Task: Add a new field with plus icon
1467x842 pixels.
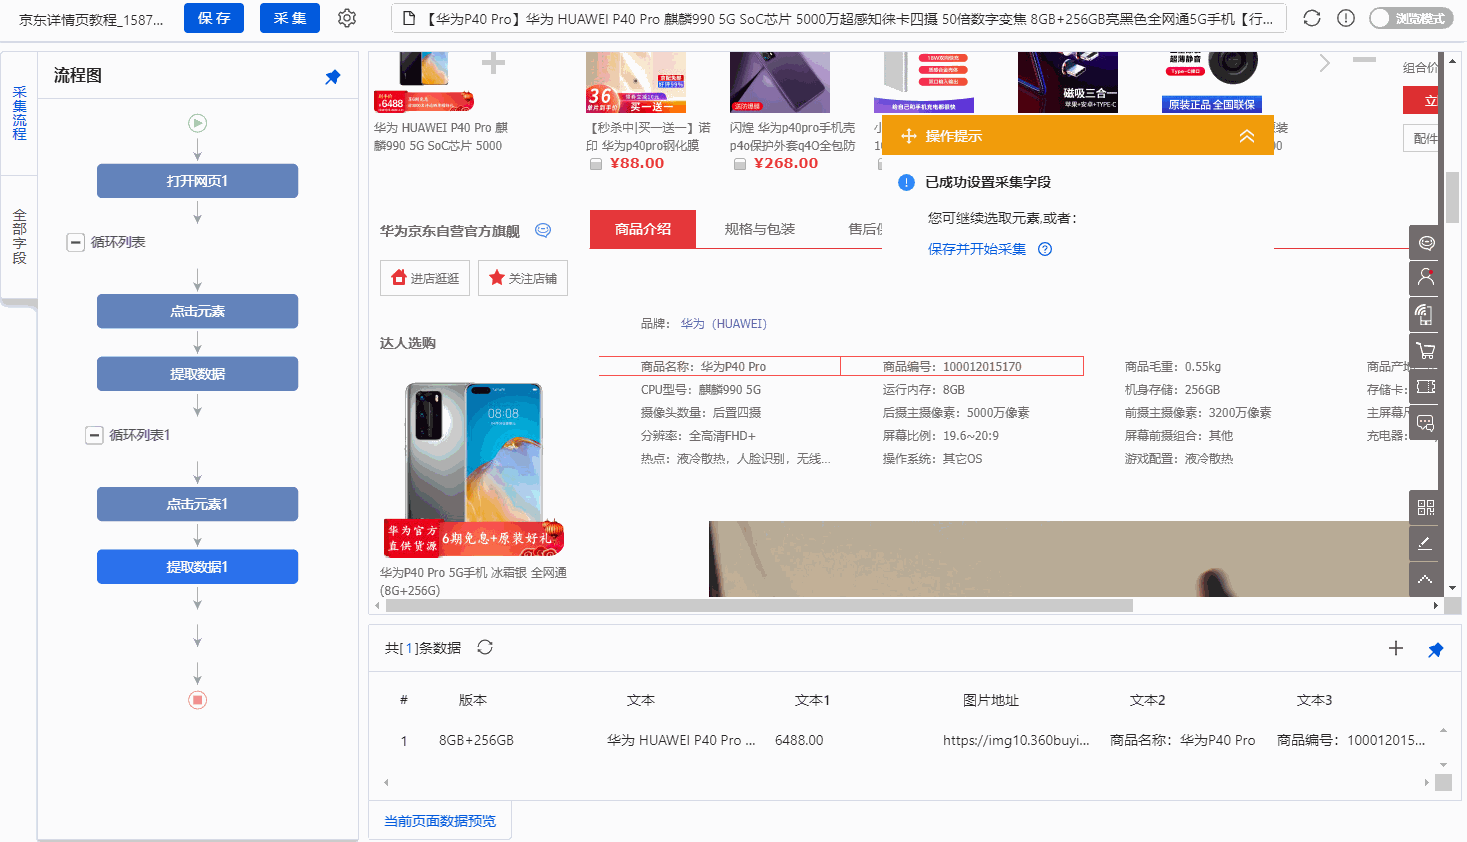Action: (1396, 648)
